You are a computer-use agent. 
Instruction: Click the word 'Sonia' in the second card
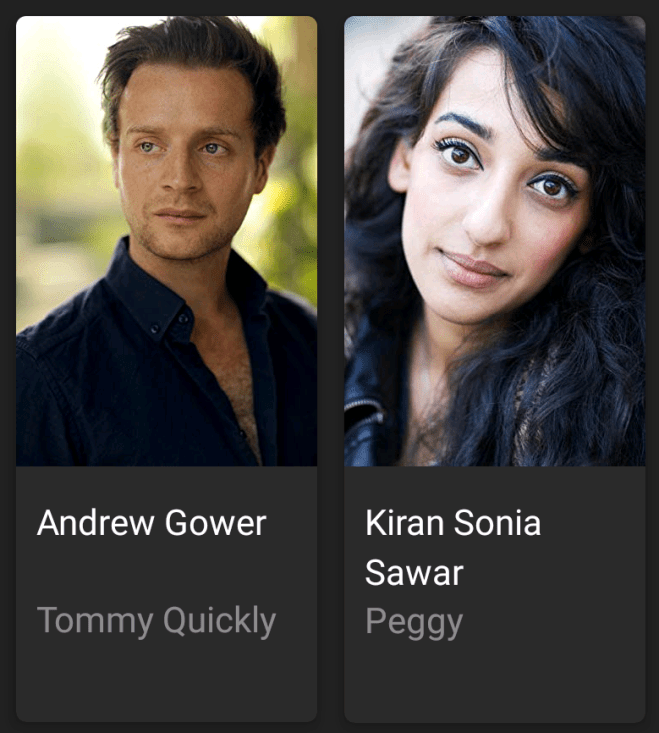tap(497, 523)
